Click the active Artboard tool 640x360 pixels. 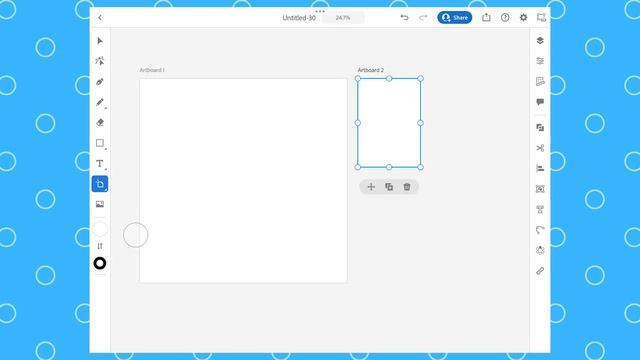click(x=100, y=184)
